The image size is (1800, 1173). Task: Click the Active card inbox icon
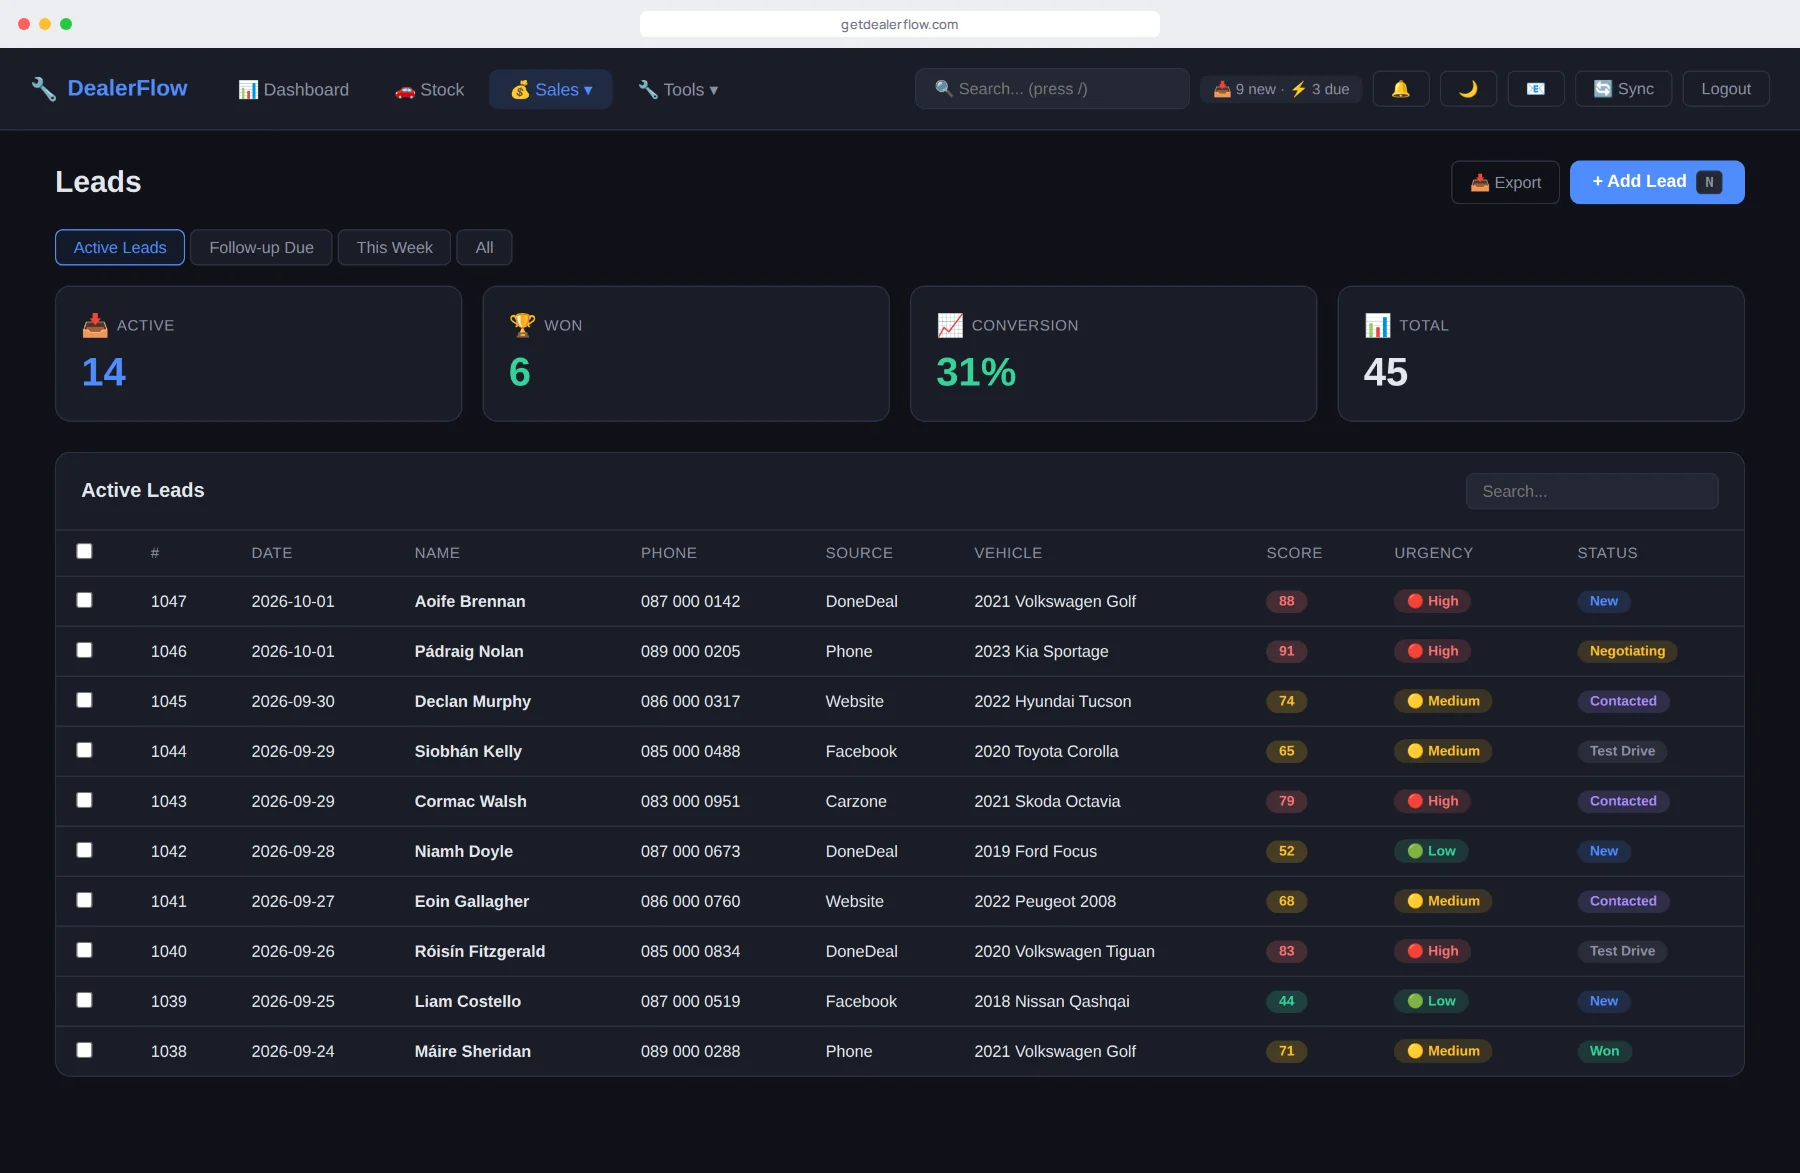[95, 325]
